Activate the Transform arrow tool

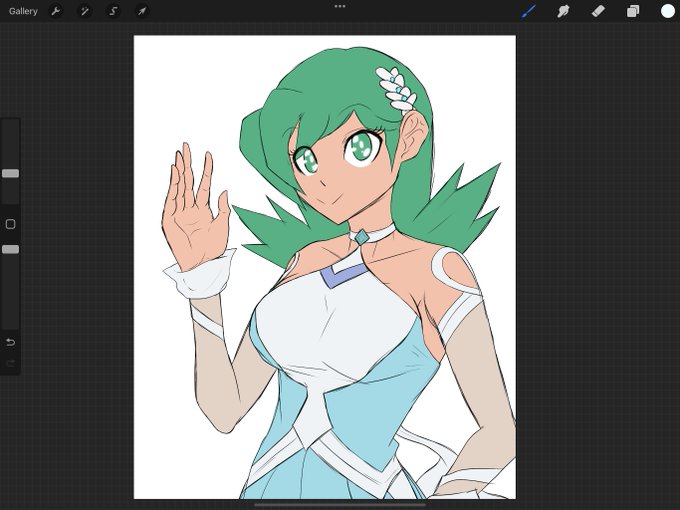pyautogui.click(x=142, y=11)
